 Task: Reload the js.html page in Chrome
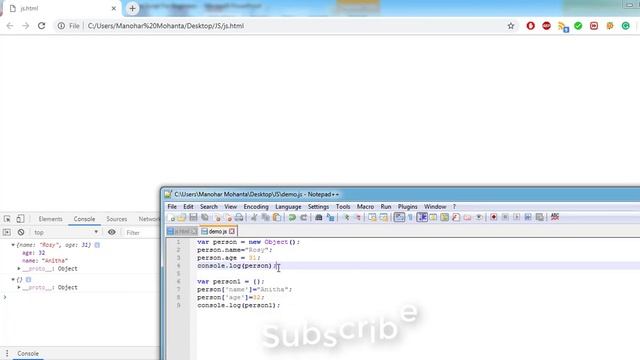click(x=42, y=26)
